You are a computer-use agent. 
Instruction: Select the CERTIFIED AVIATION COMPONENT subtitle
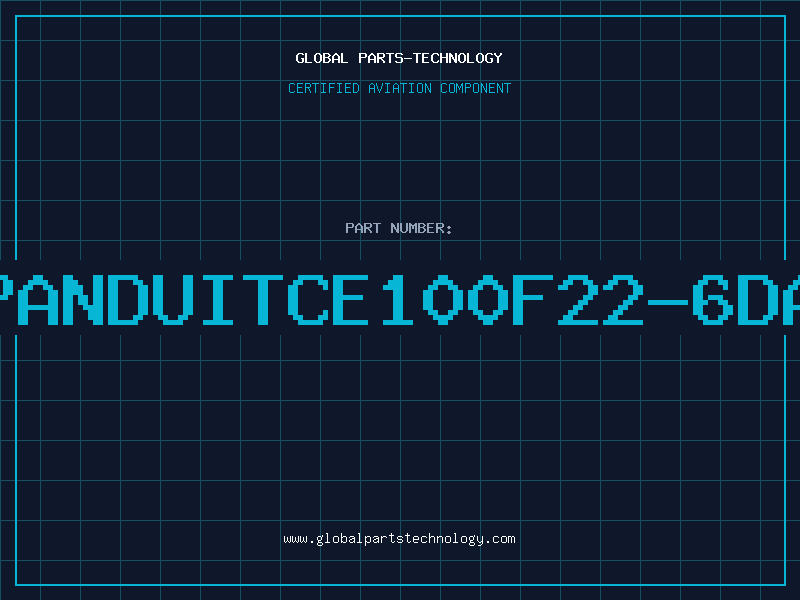(x=399, y=88)
